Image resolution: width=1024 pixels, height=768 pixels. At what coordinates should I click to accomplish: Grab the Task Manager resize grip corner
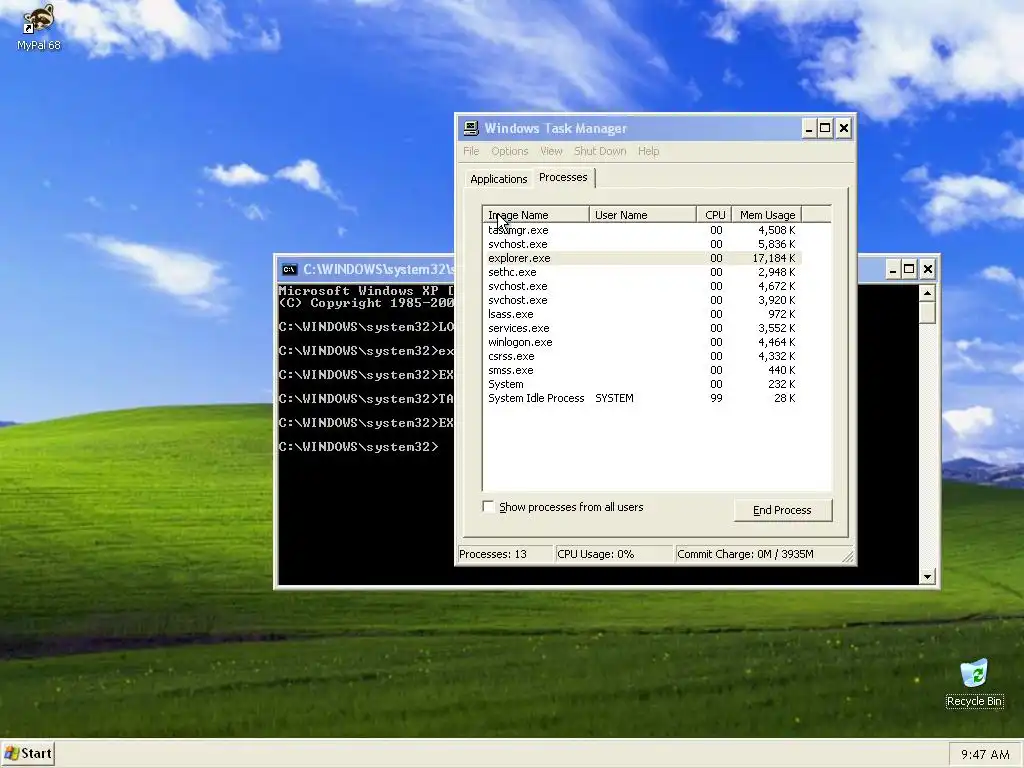[848, 556]
